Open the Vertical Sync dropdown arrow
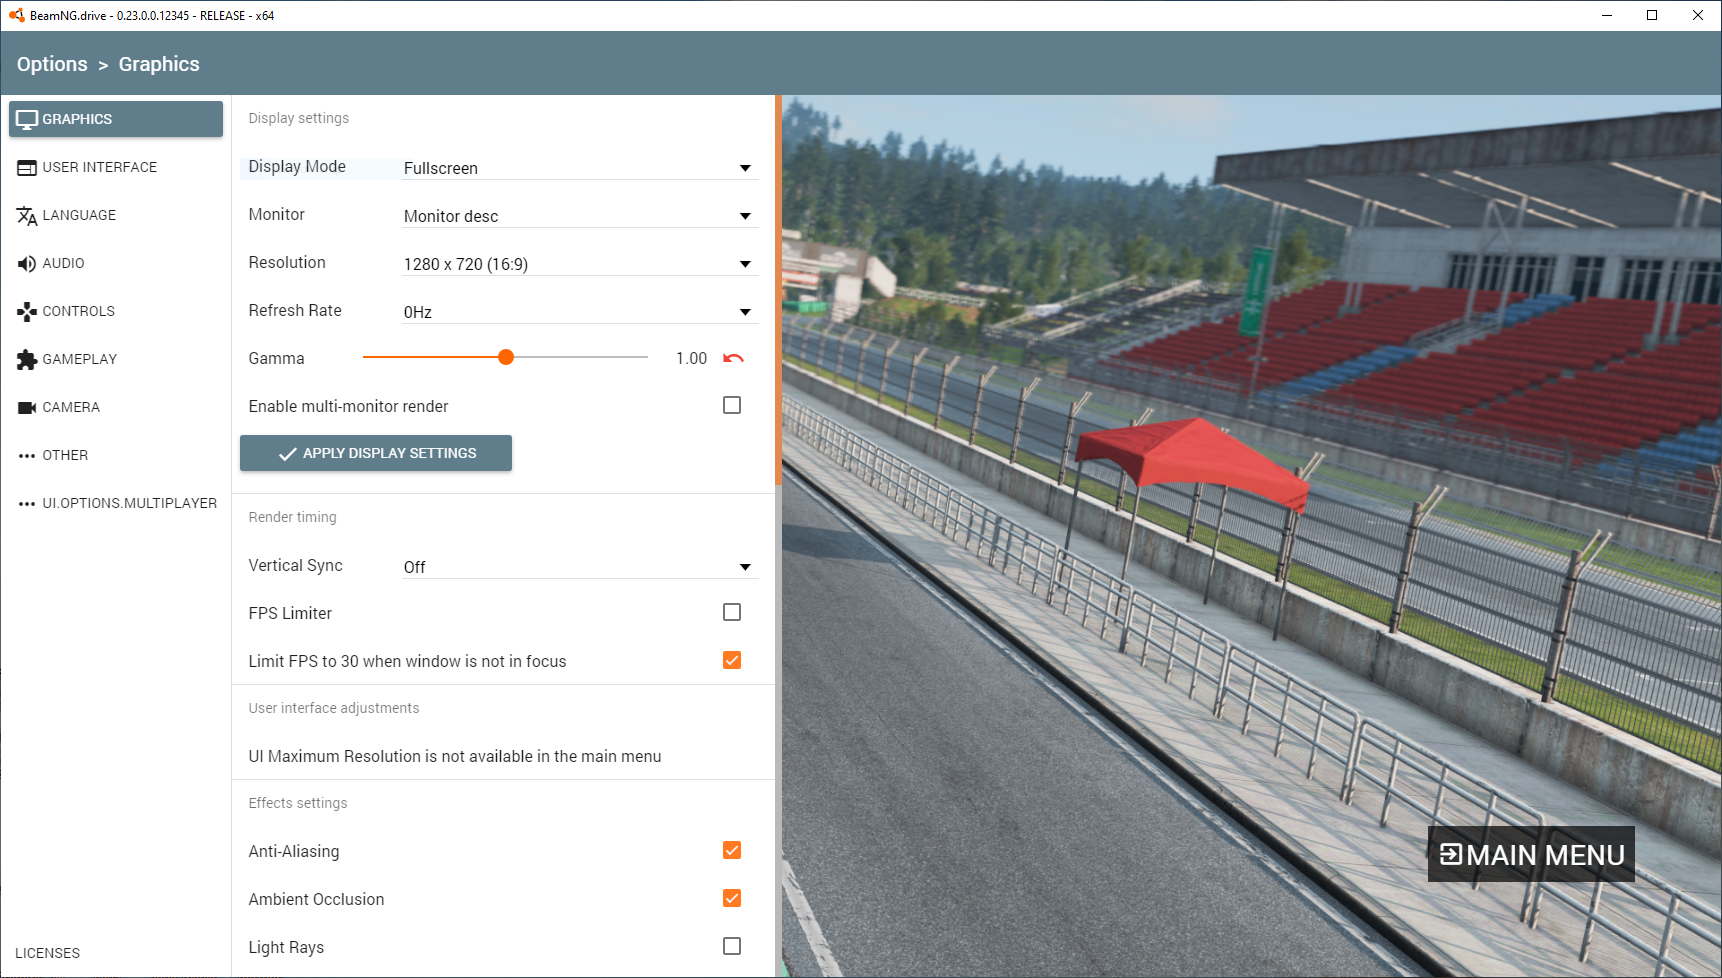Image resolution: width=1722 pixels, height=978 pixels. click(x=745, y=567)
